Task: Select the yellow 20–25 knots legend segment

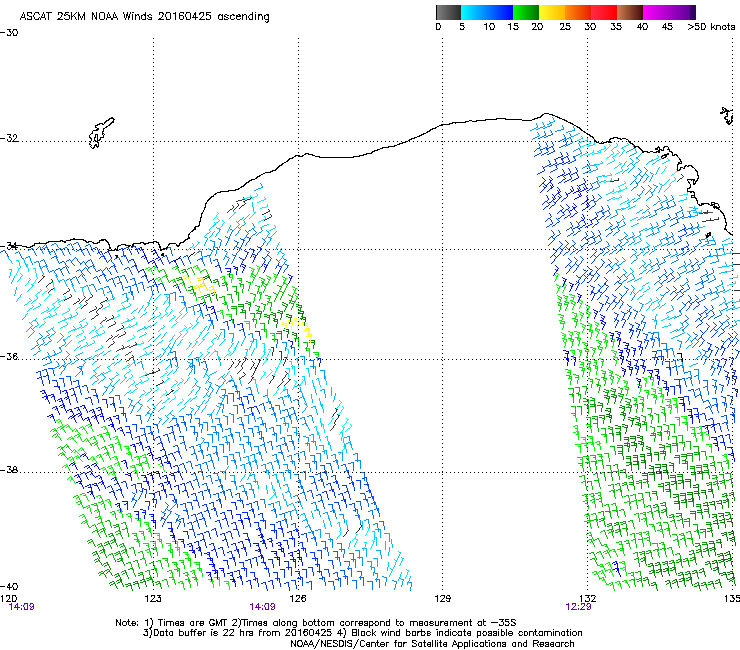Action: (552, 12)
